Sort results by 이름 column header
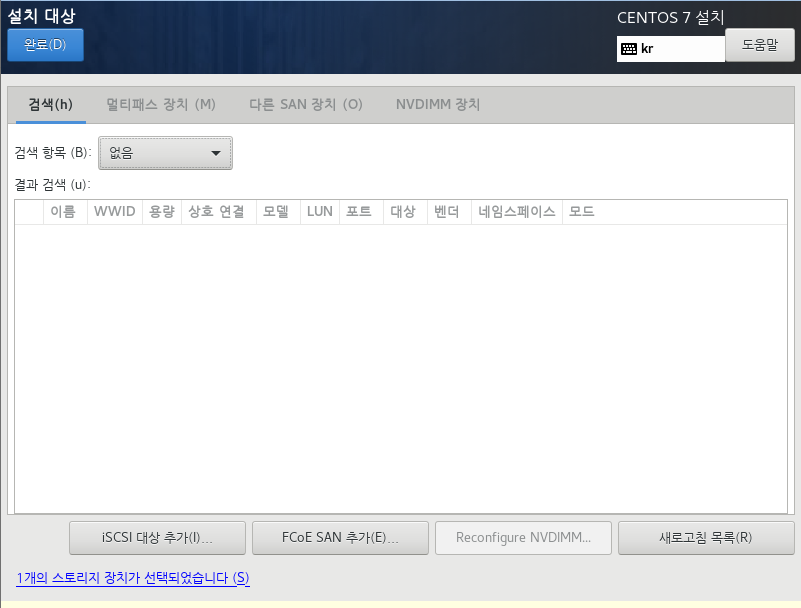Viewport: 801px width, 608px height. click(65, 212)
